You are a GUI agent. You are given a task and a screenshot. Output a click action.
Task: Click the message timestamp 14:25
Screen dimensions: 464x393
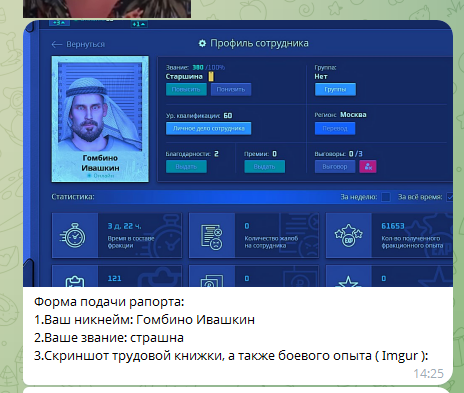[428, 374]
